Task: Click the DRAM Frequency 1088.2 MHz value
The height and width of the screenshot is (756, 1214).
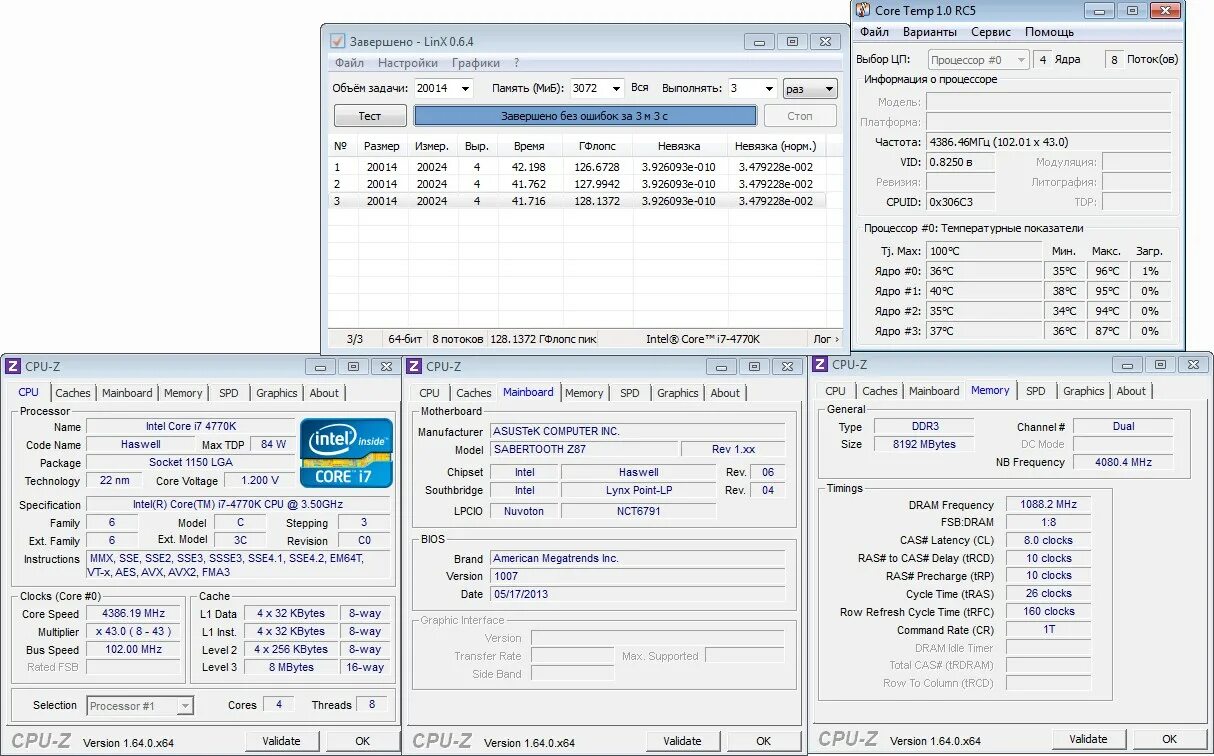Action: 1048,505
